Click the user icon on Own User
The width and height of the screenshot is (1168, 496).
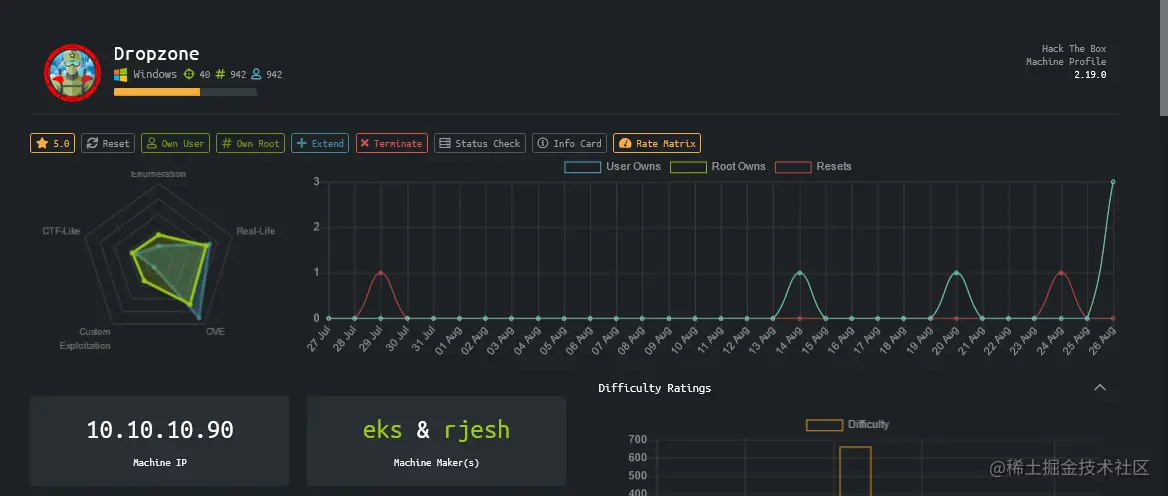(151, 143)
